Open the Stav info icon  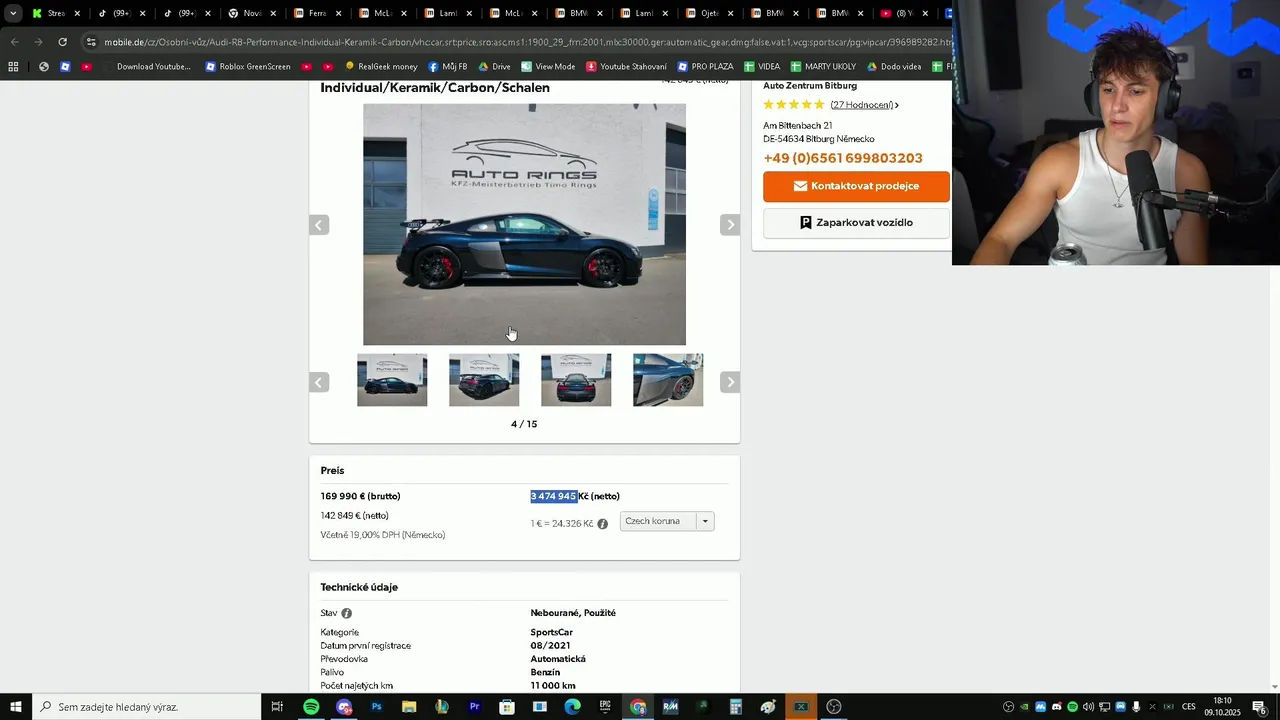346,613
